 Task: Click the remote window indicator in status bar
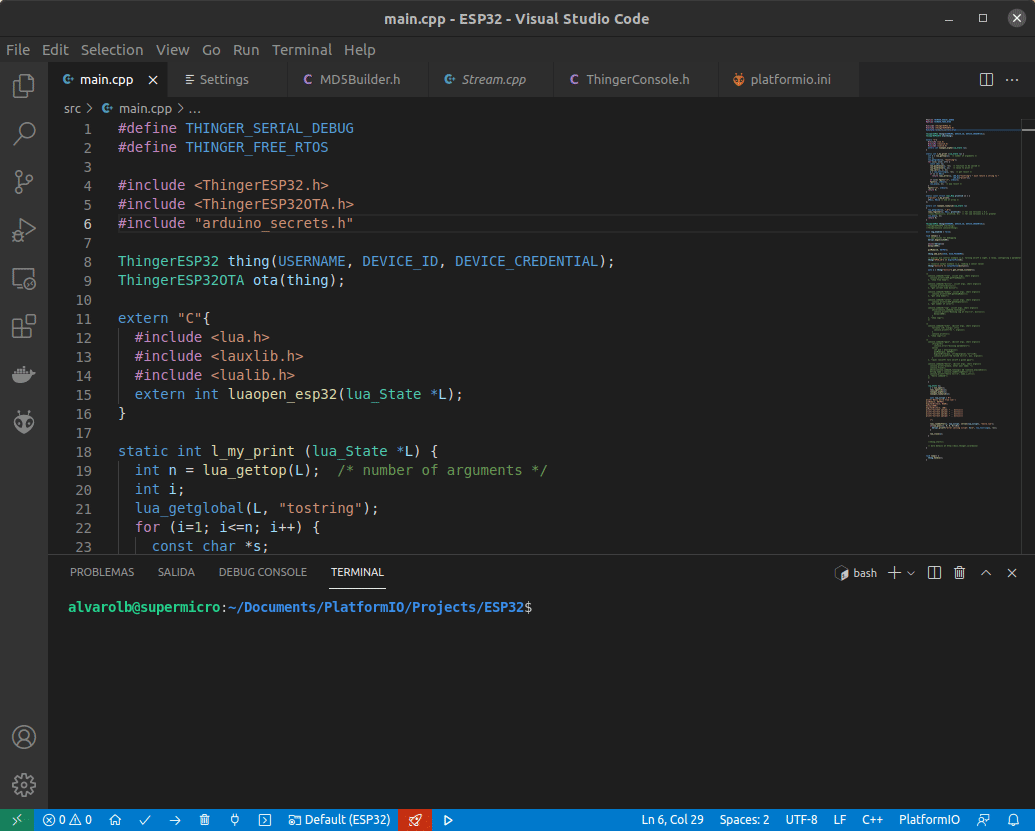click(x=17, y=820)
